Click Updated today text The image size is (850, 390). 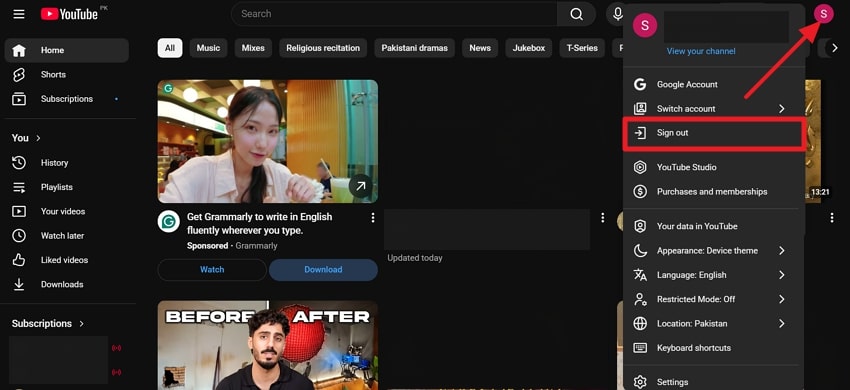pyautogui.click(x=415, y=258)
